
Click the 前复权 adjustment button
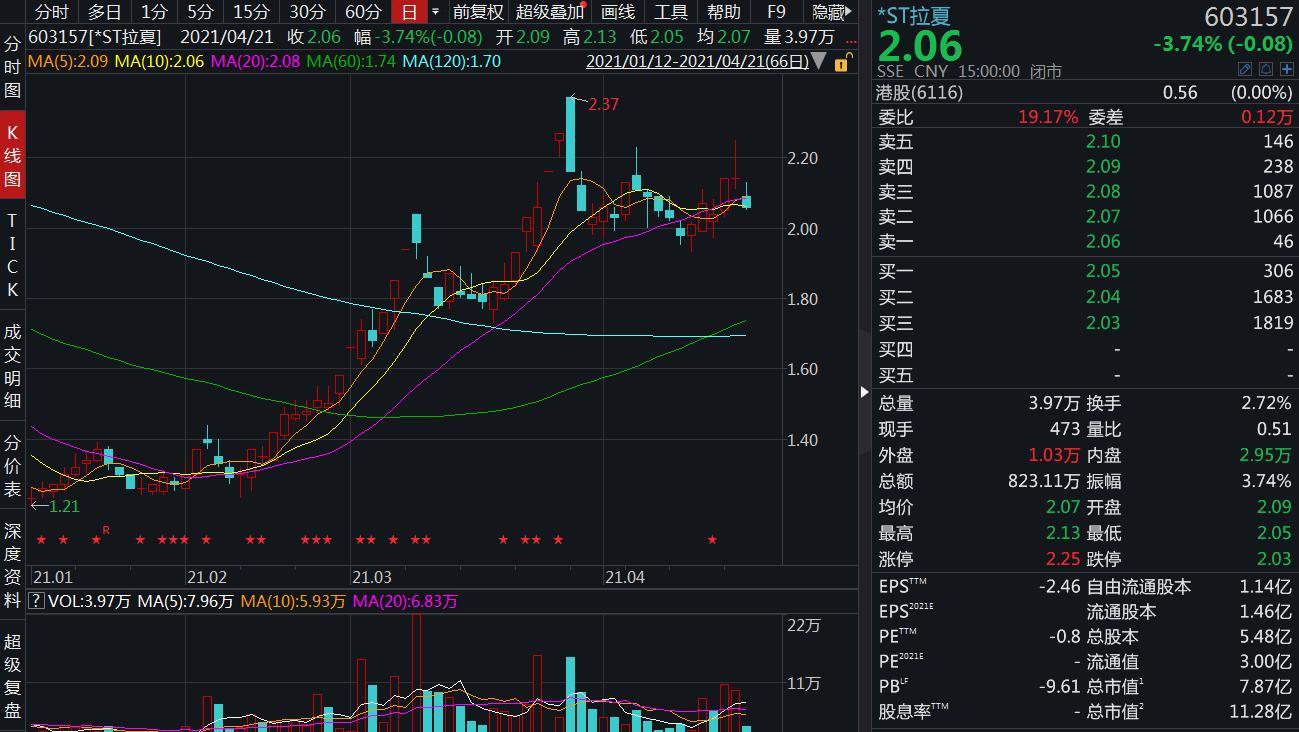[x=478, y=12]
